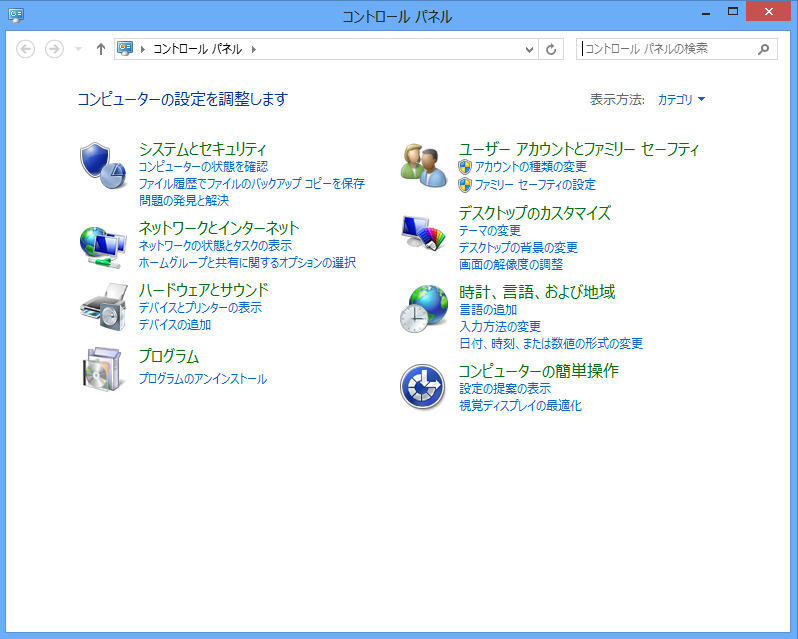The height and width of the screenshot is (639, 798).
Task: Open 画面の解像度の調整 link
Action: click(511, 265)
